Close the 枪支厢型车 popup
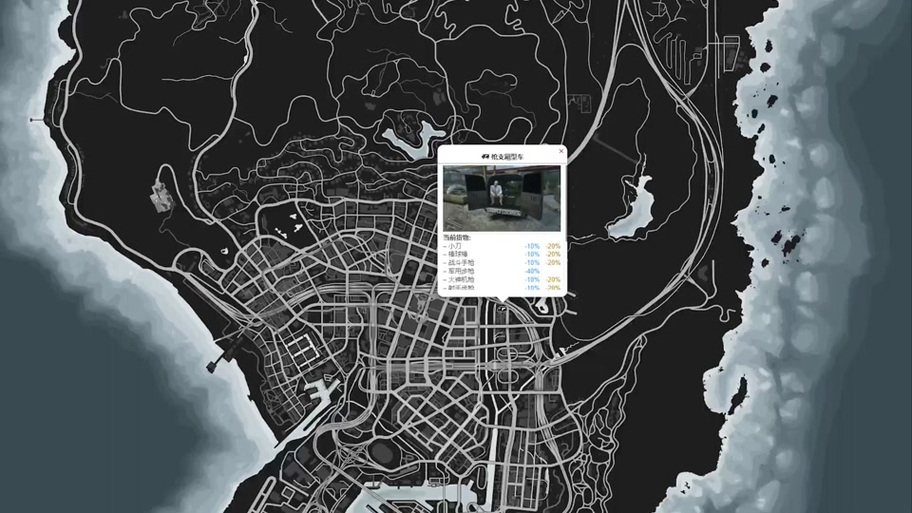The height and width of the screenshot is (513, 912). click(x=561, y=151)
